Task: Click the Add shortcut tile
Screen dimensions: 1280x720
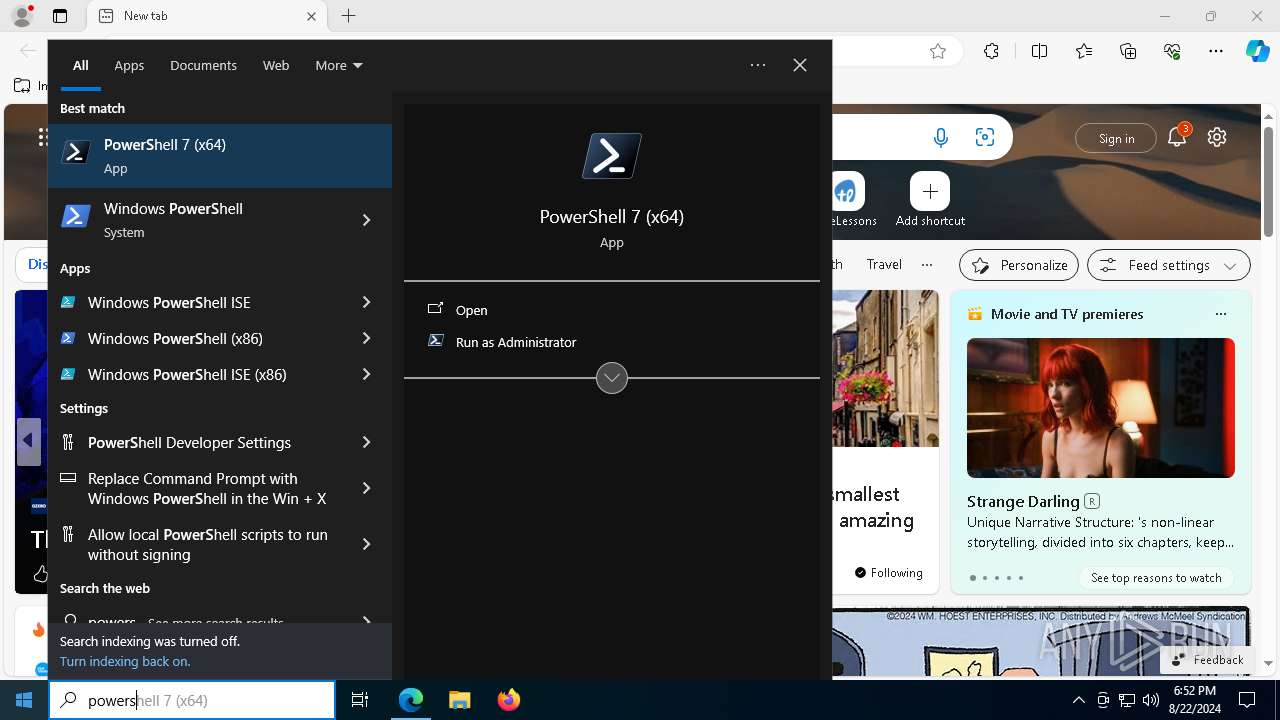Action: click(930, 199)
